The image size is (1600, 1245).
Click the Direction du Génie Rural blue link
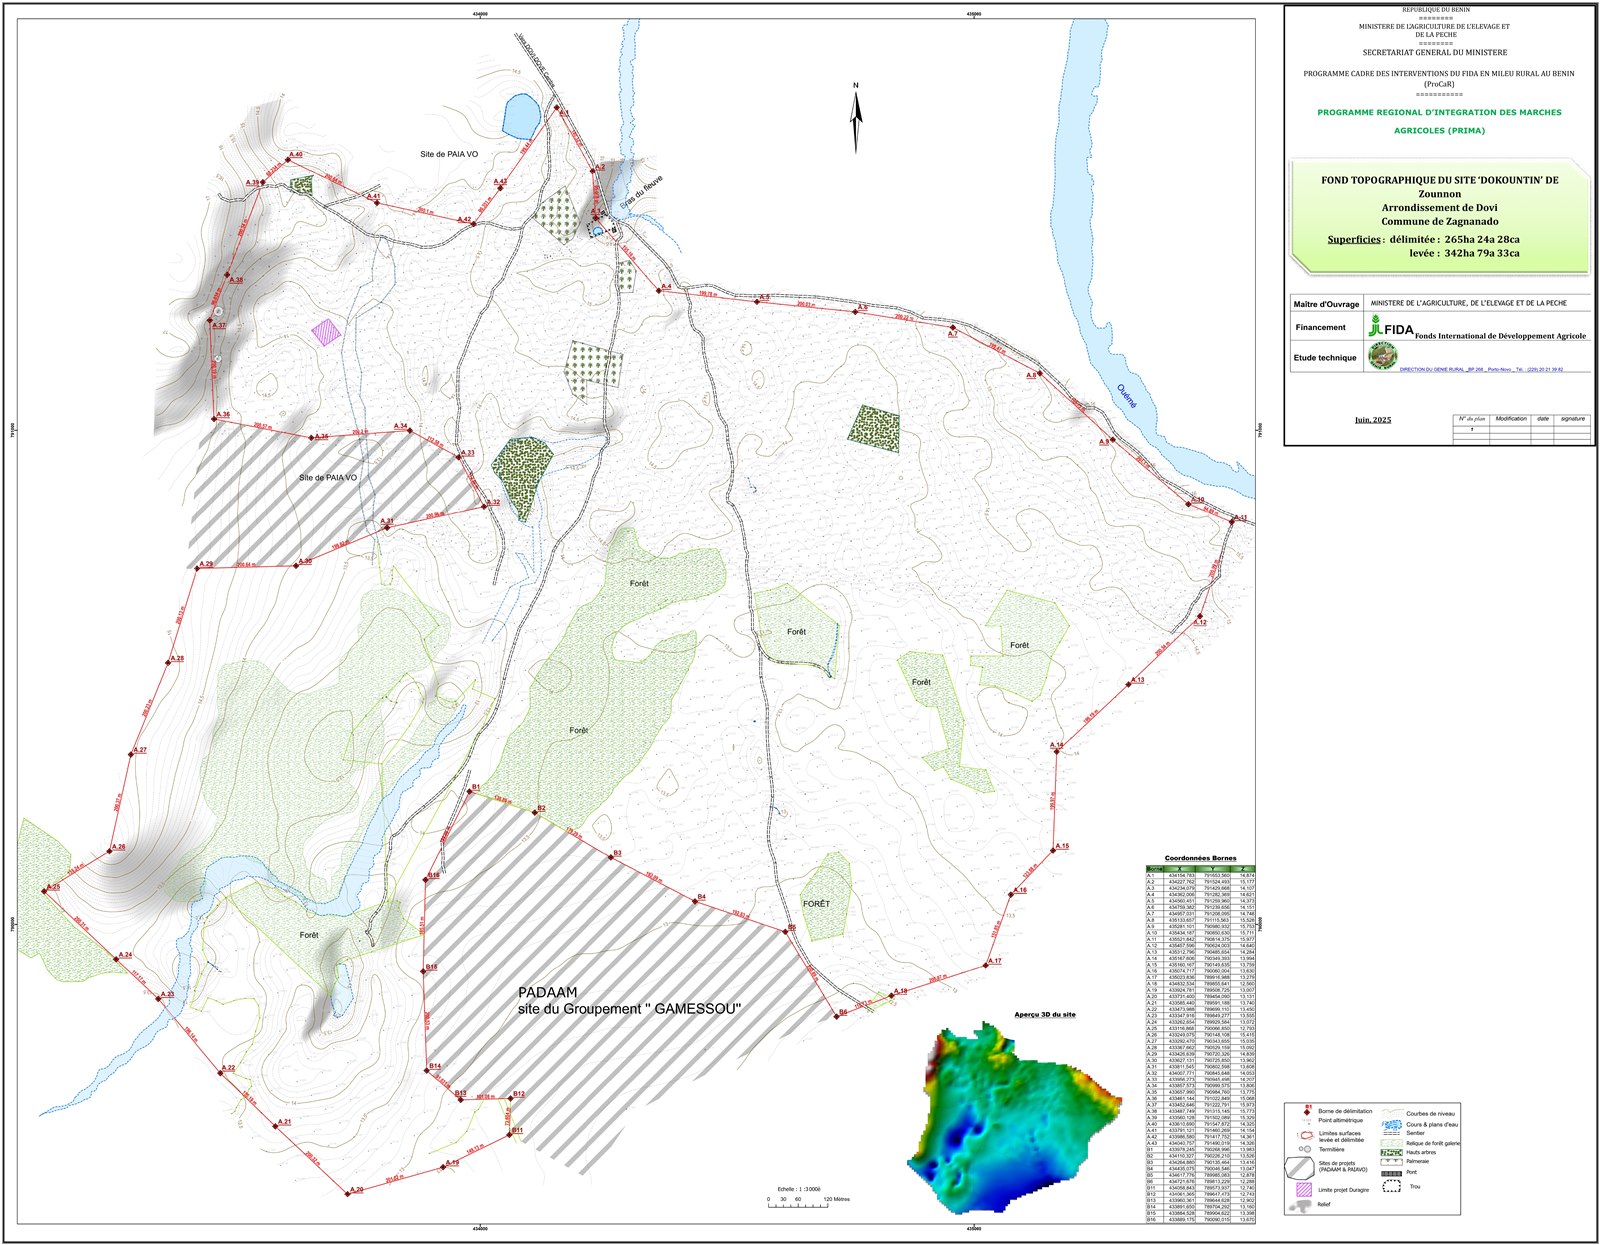(1481, 369)
